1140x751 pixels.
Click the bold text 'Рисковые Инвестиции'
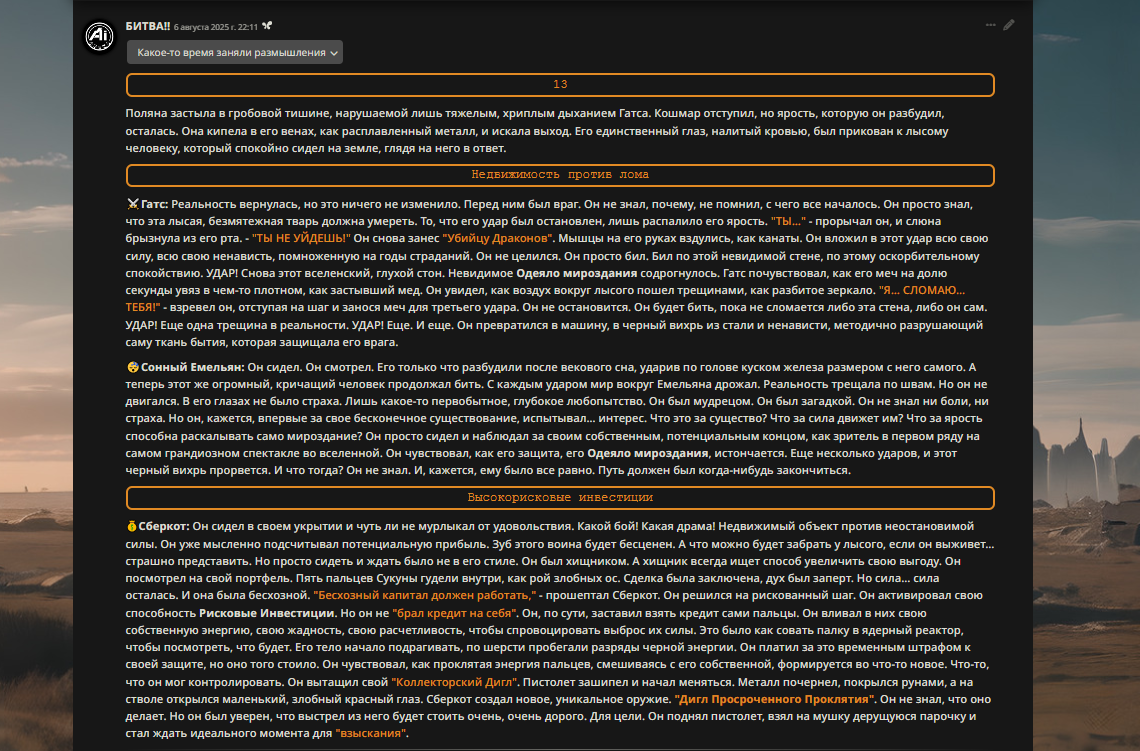[x=267, y=613]
